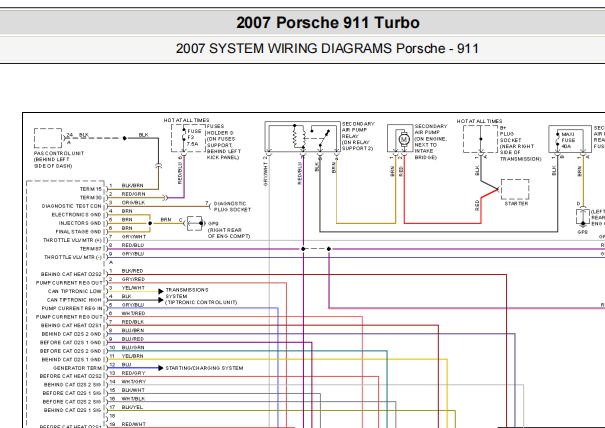Click the MAXI FUSE 40A label
Image resolution: width=605 pixels, height=428 pixels.
(568, 140)
